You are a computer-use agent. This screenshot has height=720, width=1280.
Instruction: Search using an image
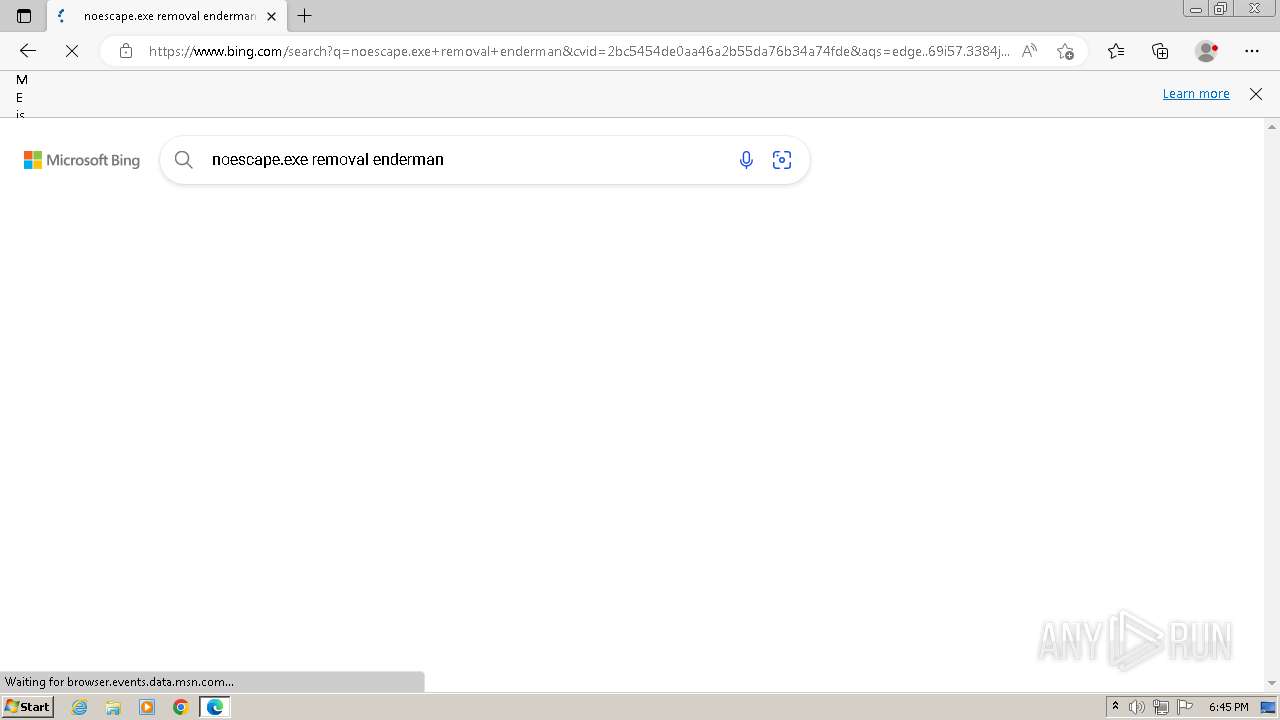pos(782,160)
